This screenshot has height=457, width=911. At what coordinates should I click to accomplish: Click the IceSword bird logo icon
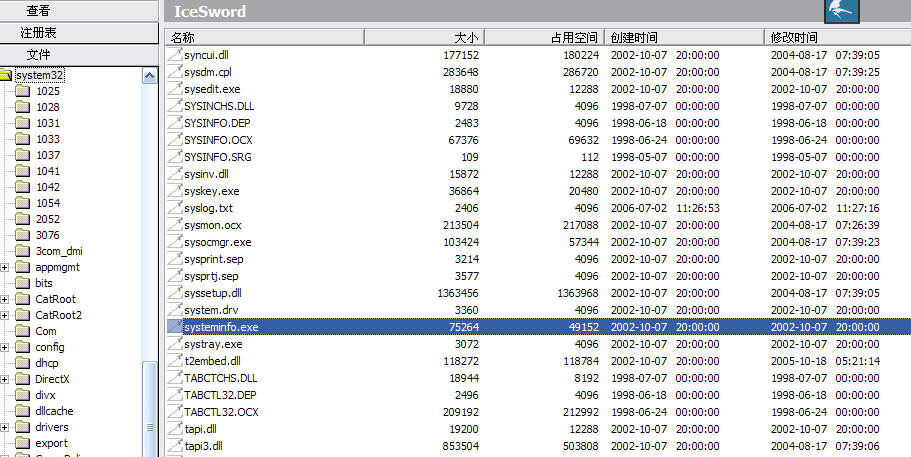click(x=842, y=10)
